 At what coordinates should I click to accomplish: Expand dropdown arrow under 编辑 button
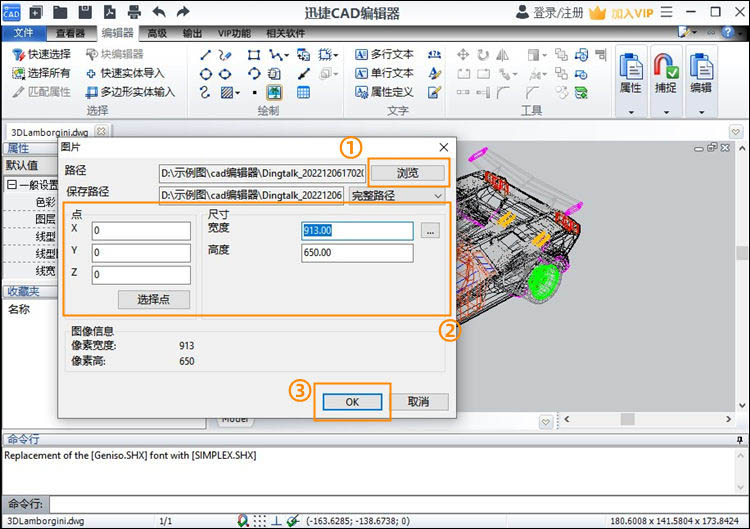(701, 112)
